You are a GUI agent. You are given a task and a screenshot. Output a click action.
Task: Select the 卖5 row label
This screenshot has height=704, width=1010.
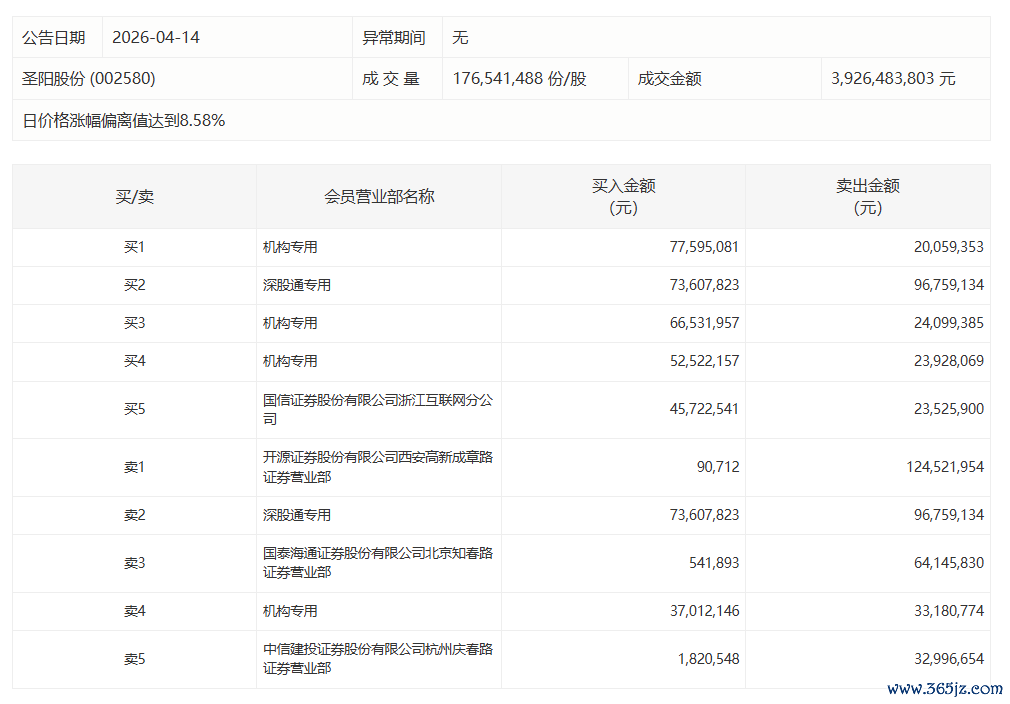135,659
